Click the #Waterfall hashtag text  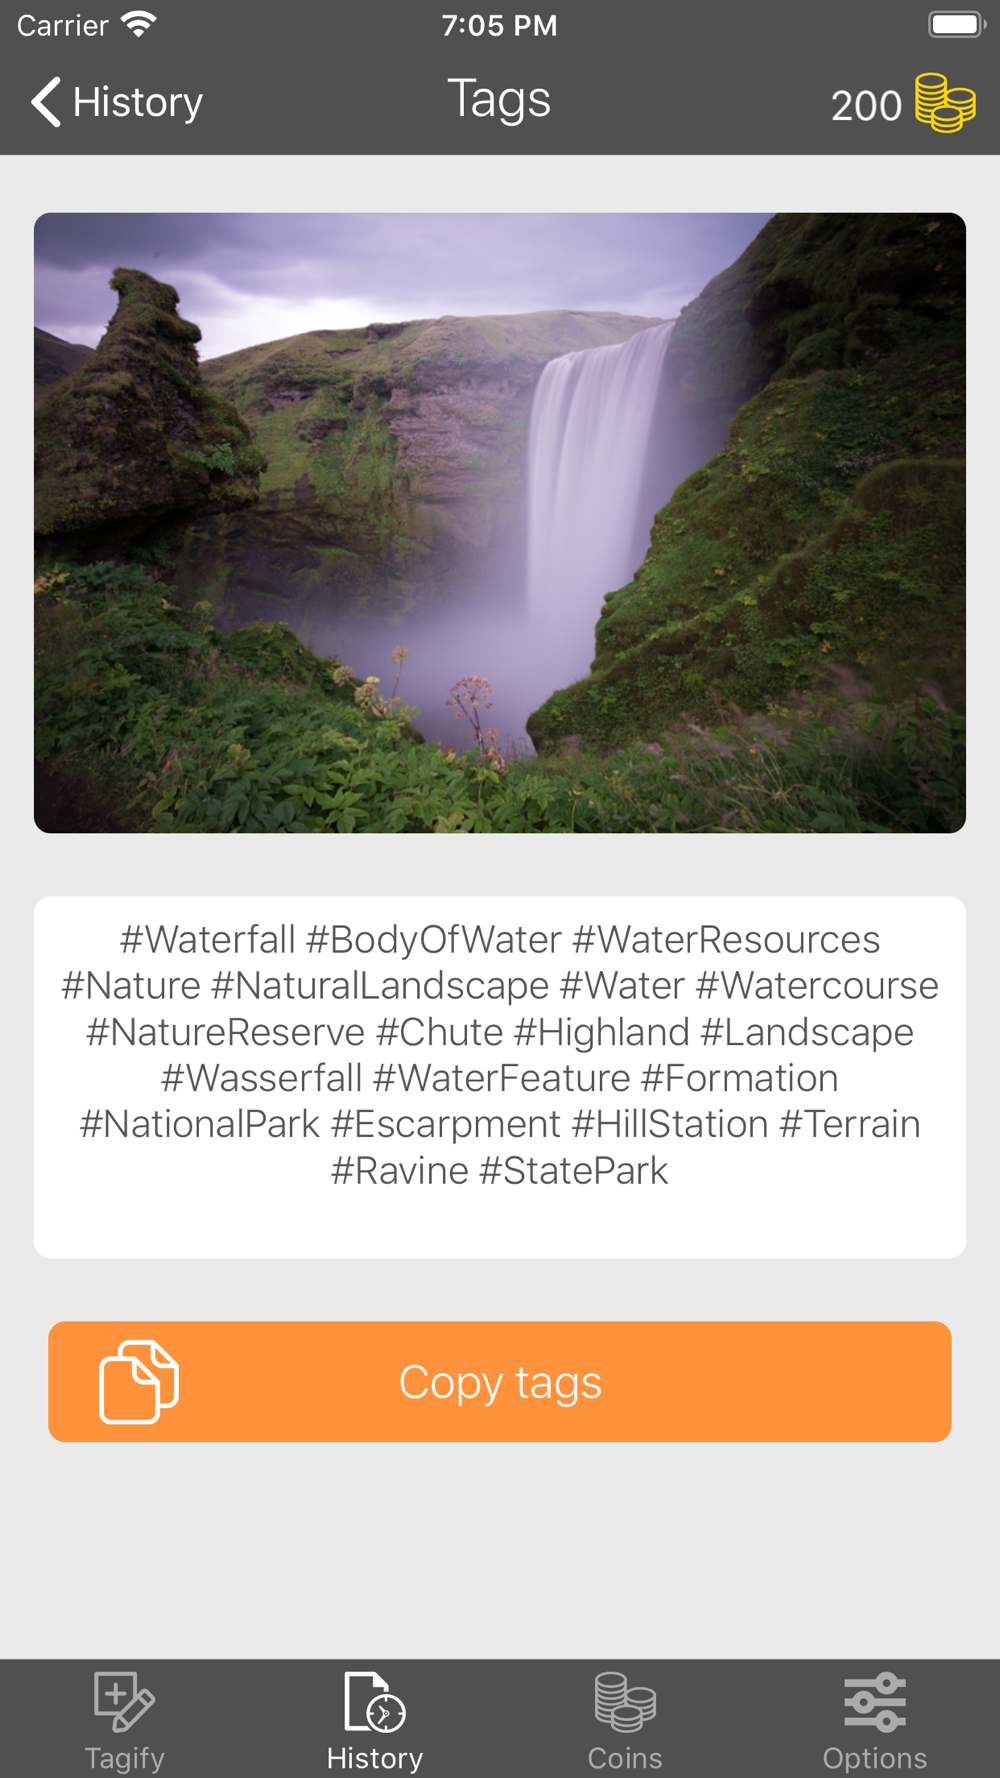coord(208,940)
